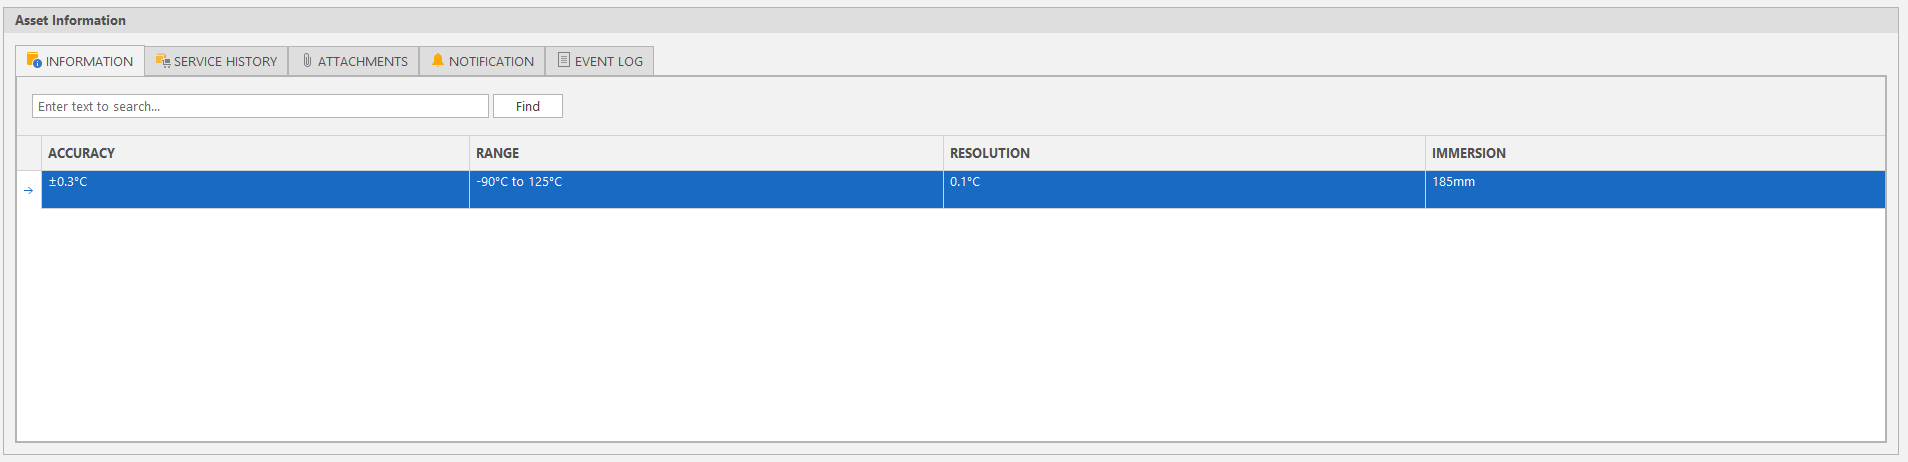Sort by the IMMERSION column header
This screenshot has width=1908, height=462.
click(1655, 153)
